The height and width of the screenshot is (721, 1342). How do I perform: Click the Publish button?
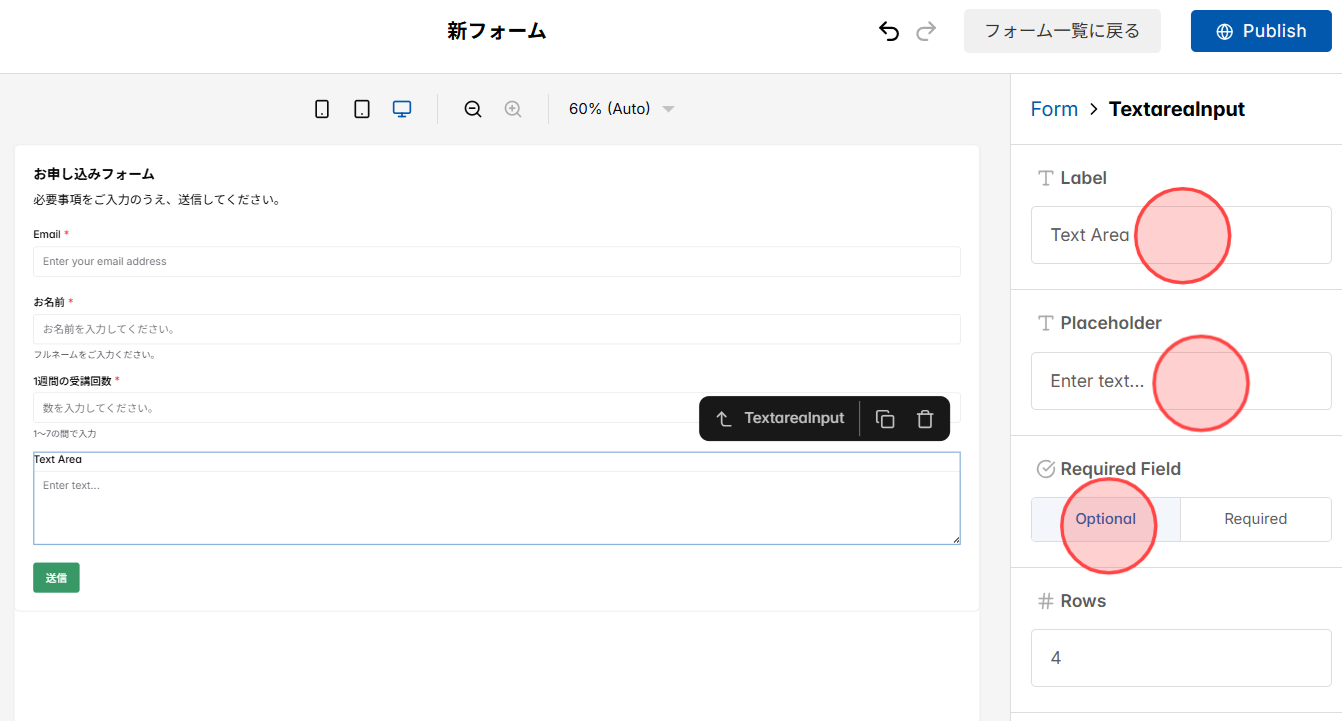tap(1261, 31)
